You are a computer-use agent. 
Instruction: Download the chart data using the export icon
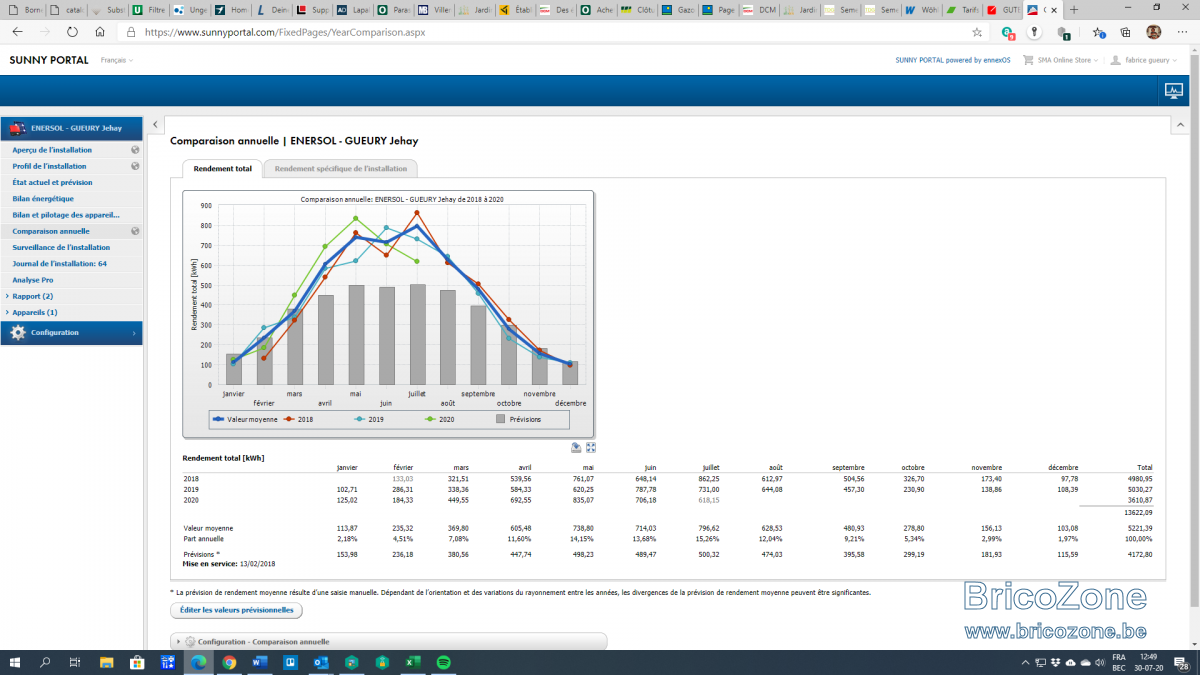(x=577, y=448)
